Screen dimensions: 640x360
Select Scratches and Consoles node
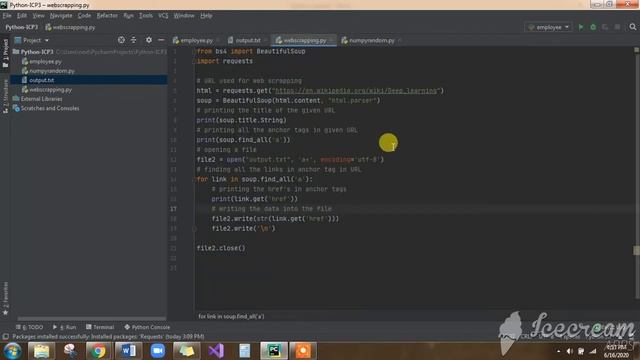(x=49, y=108)
